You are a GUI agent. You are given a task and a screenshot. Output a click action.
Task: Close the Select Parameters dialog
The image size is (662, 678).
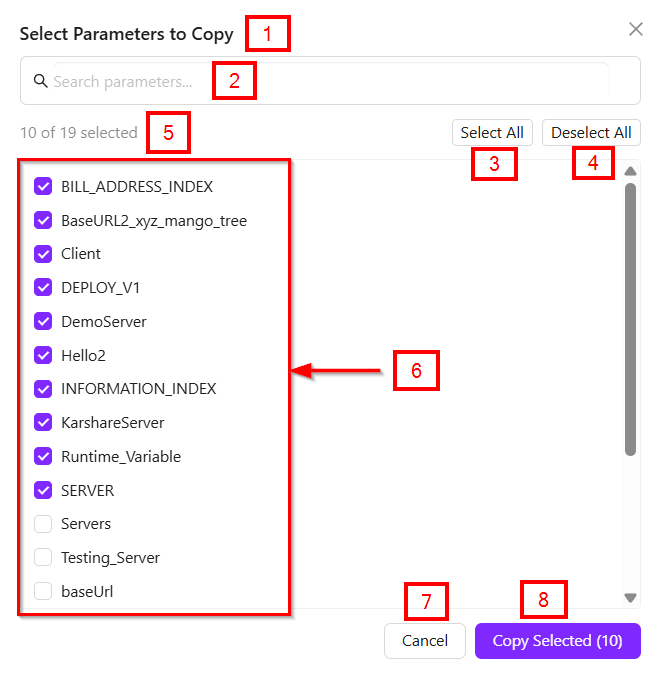[x=635, y=29]
